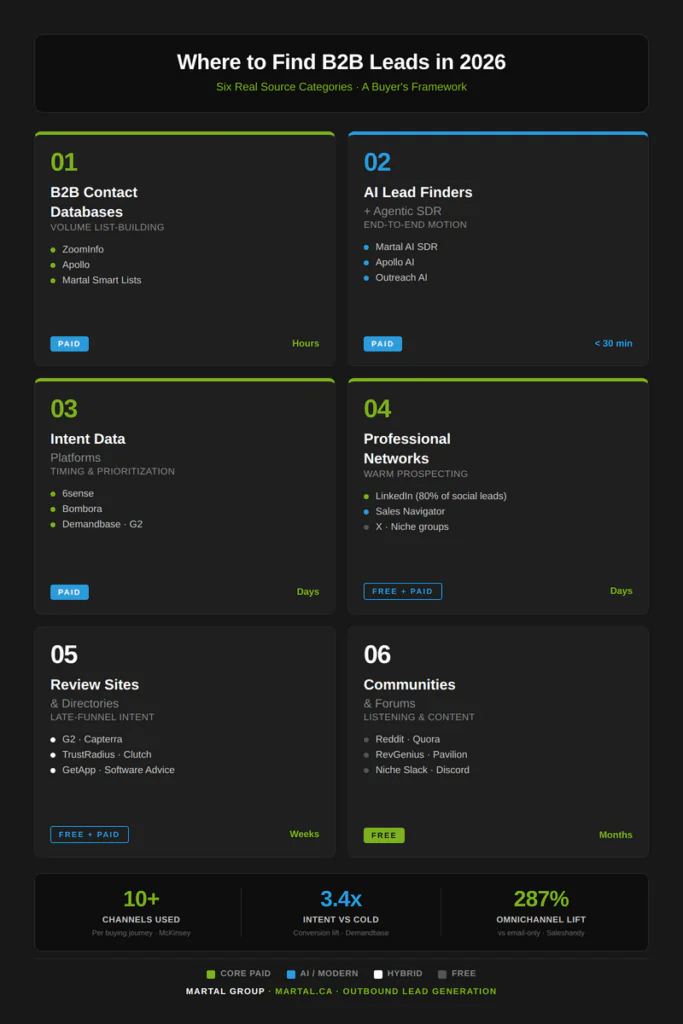Click the 'Hours' time label
This screenshot has height=1024, width=683.
(x=306, y=344)
